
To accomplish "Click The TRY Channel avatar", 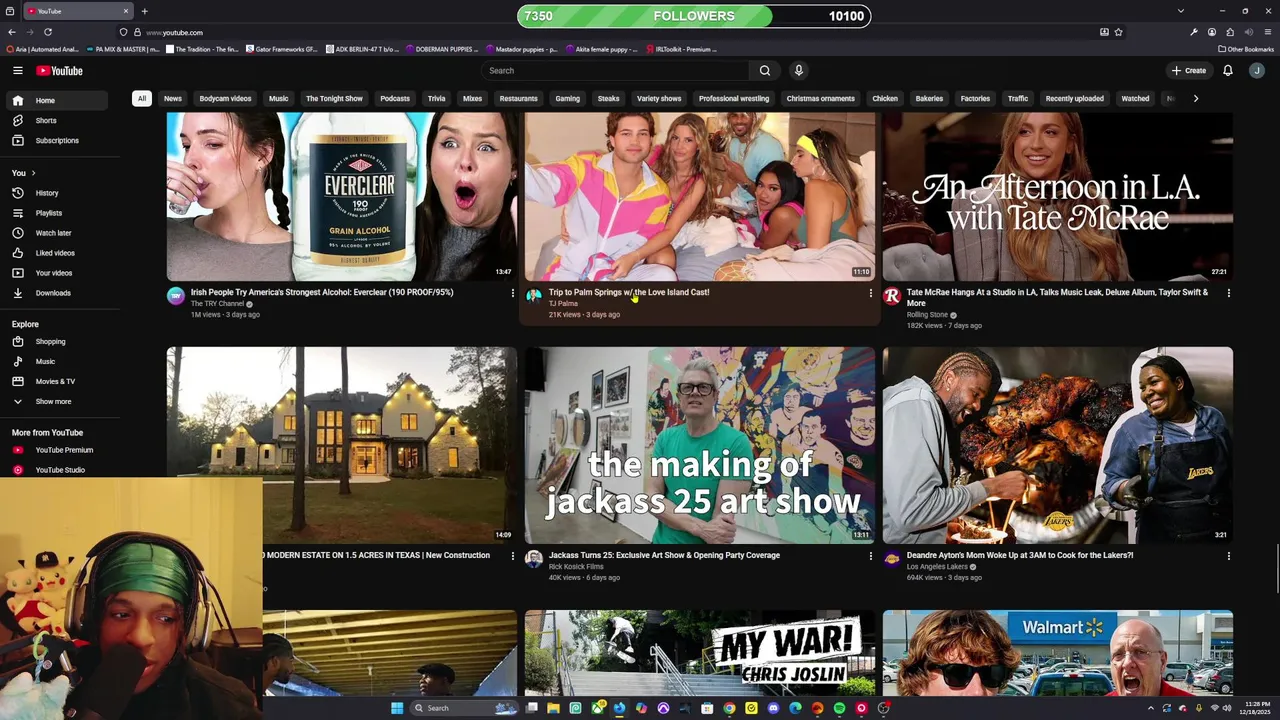I will [176, 297].
